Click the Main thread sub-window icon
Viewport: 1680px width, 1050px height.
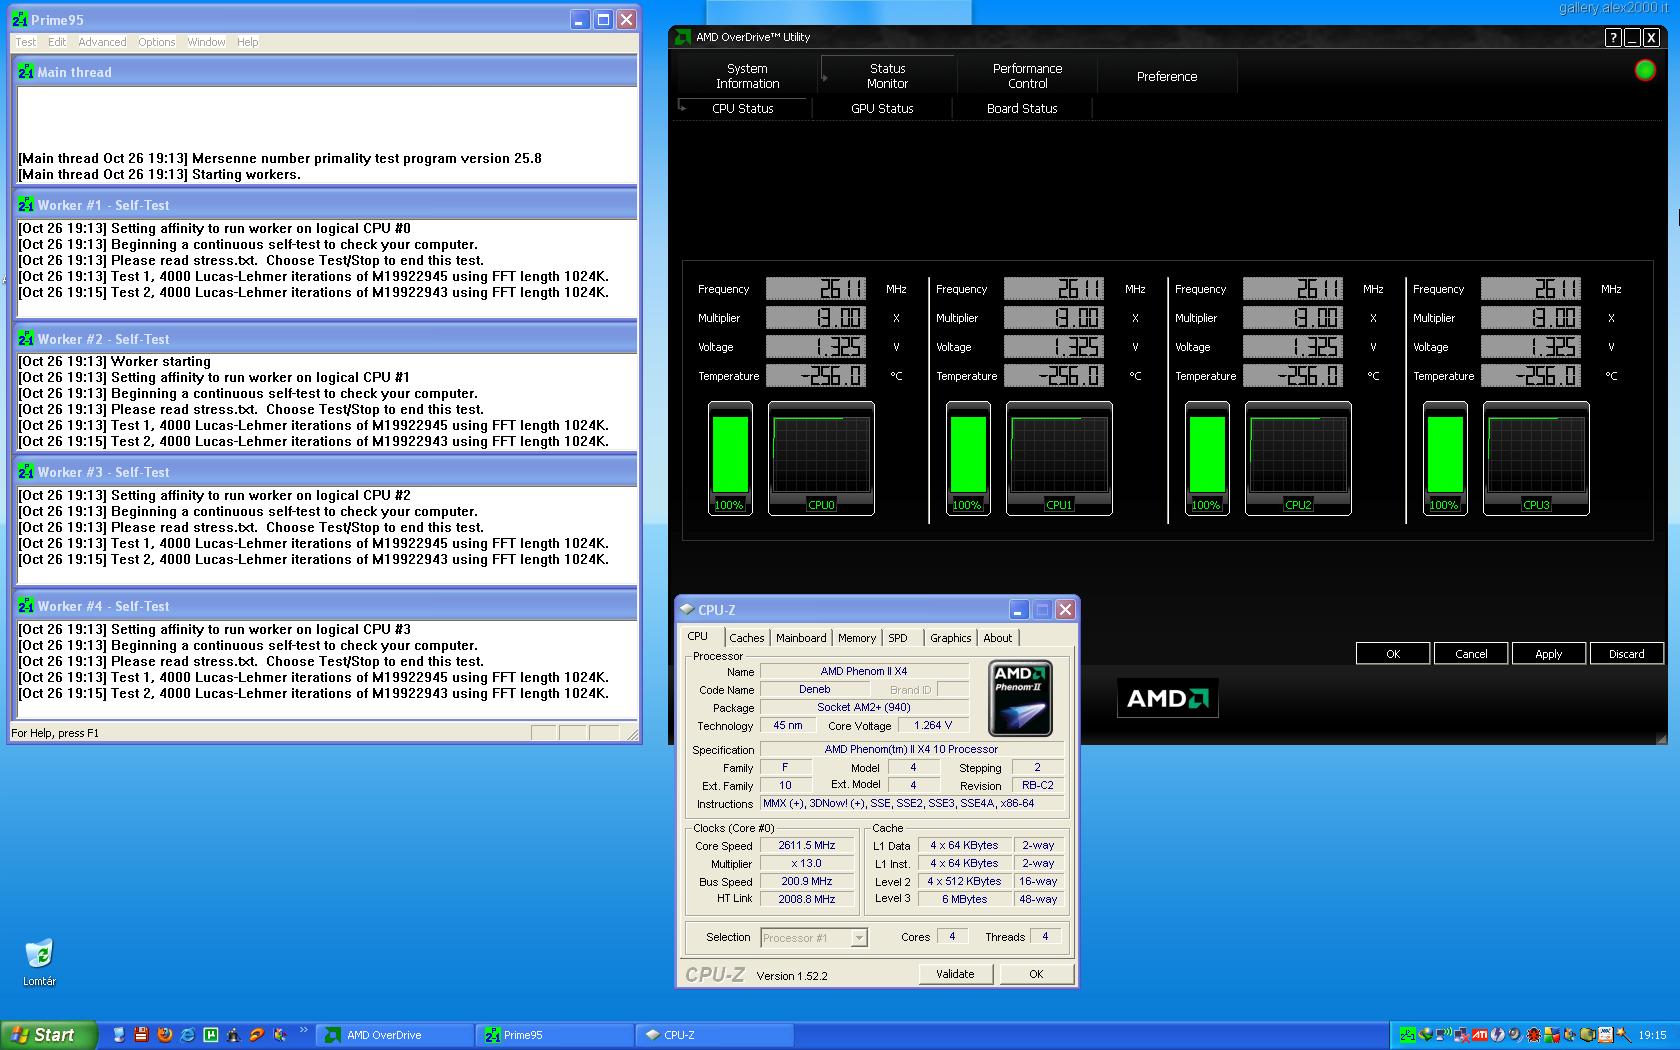26,72
